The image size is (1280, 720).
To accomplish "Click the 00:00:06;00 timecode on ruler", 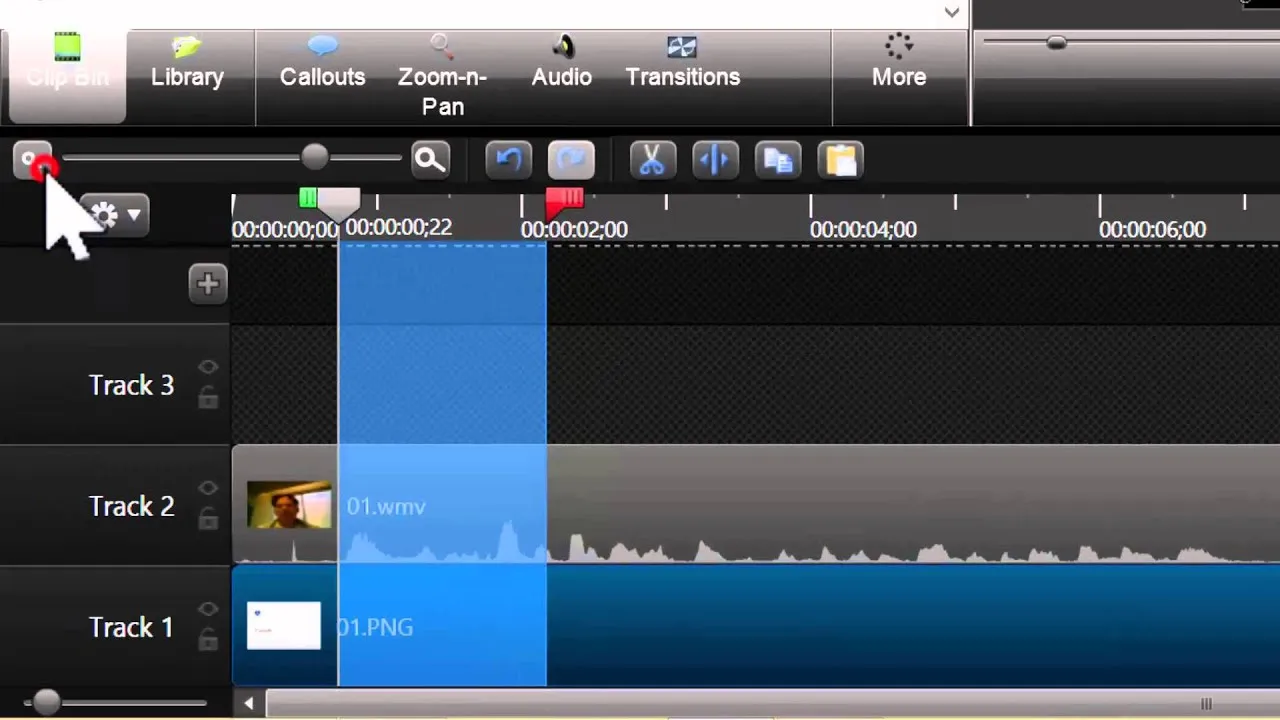I will (x=1152, y=230).
